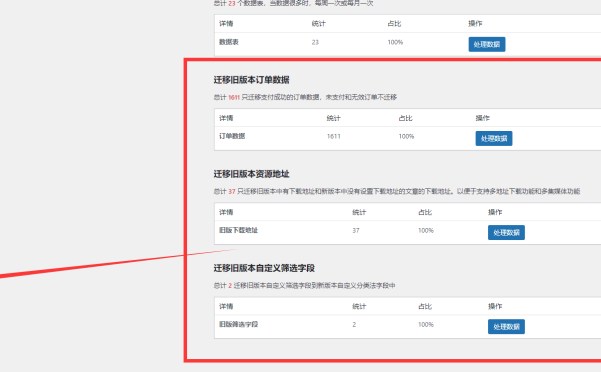Click 详情 column header in order data table

(x=226, y=118)
